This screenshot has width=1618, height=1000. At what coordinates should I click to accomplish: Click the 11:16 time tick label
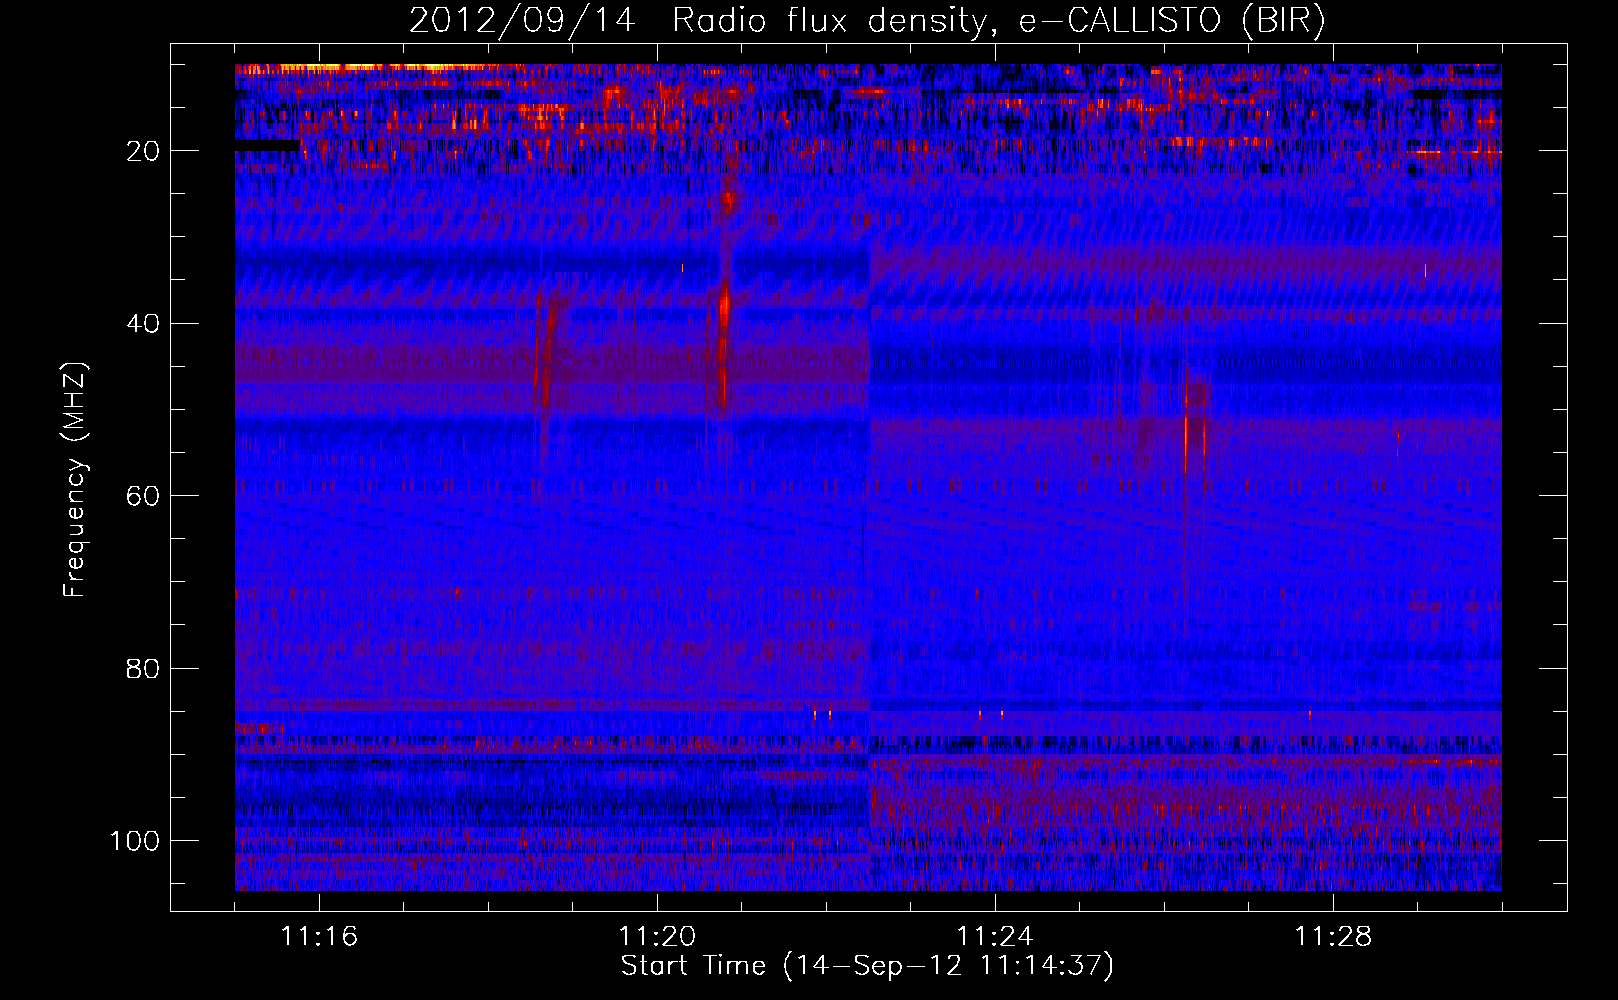(x=319, y=937)
